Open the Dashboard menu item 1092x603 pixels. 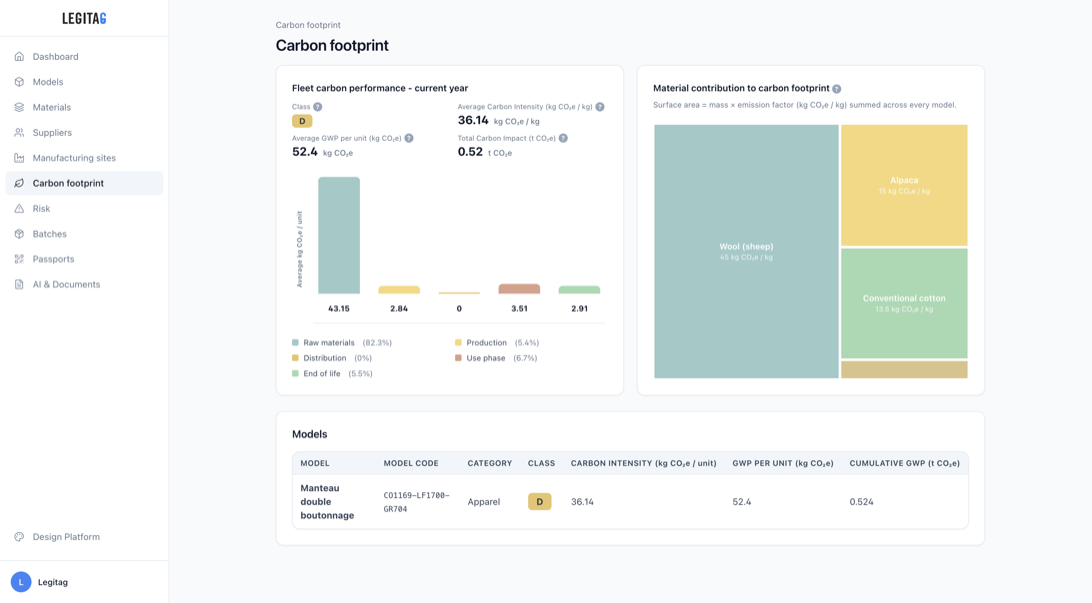pyautogui.click(x=84, y=56)
